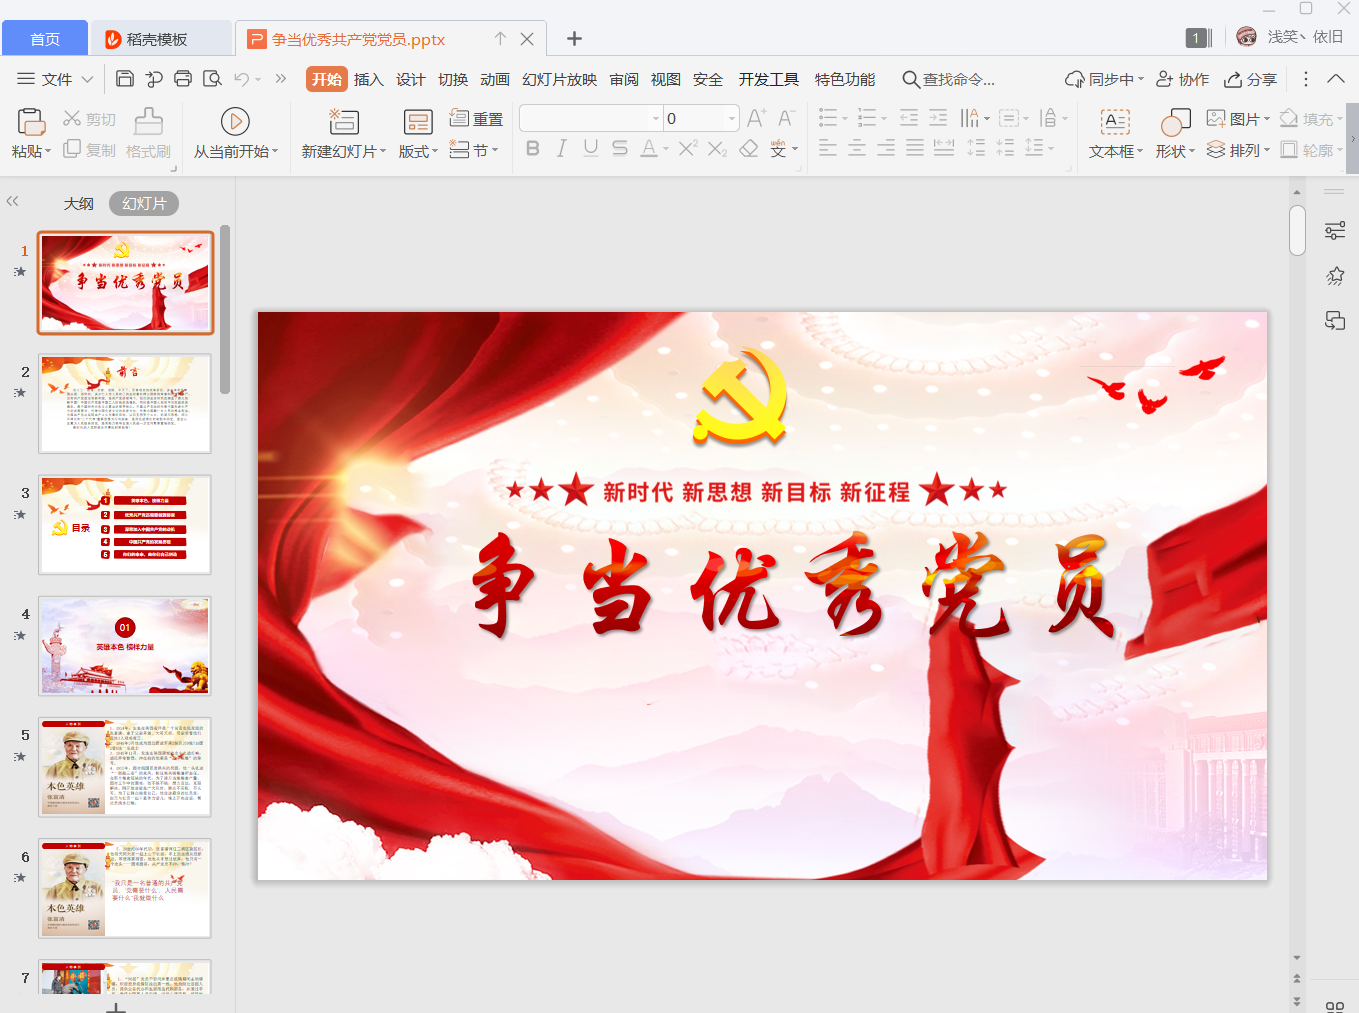Open the 大纲 outline panel tab
Image resolution: width=1359 pixels, height=1013 pixels.
[78, 204]
